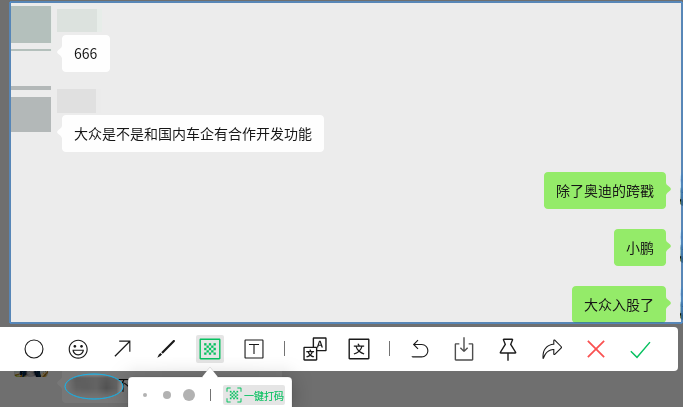Screen dimensions: 683x407
Task: Choose the smallest mosaic brush size
Action: coord(145,395)
